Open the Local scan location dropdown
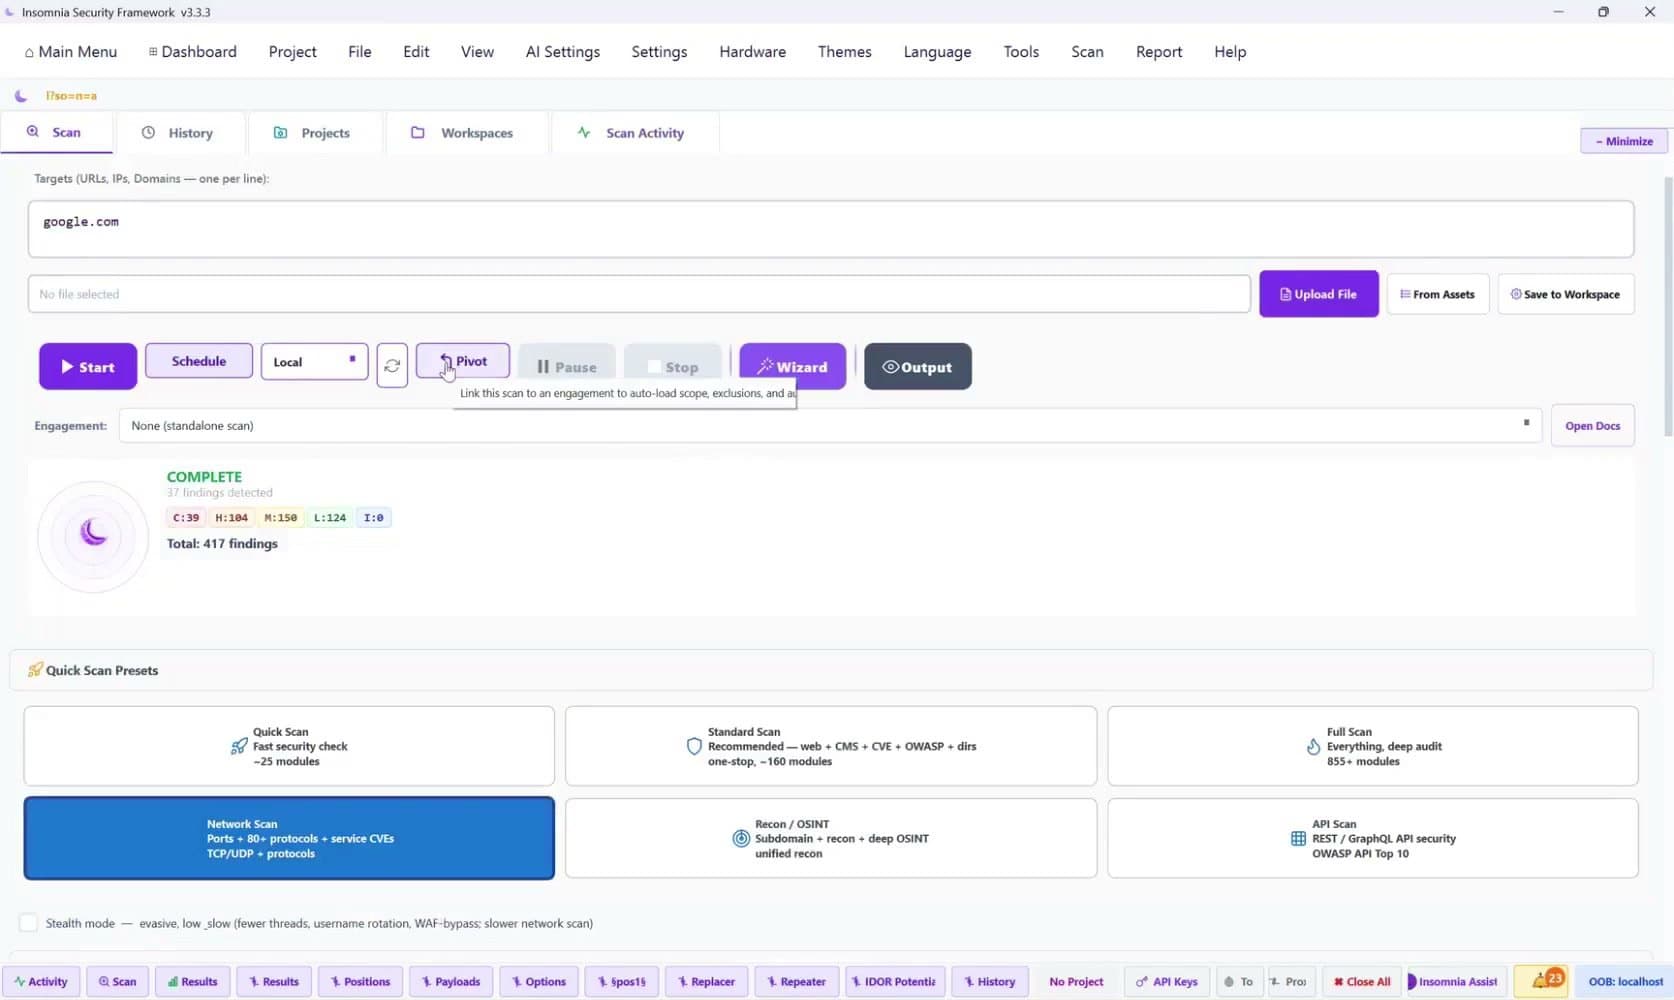 click(x=314, y=361)
